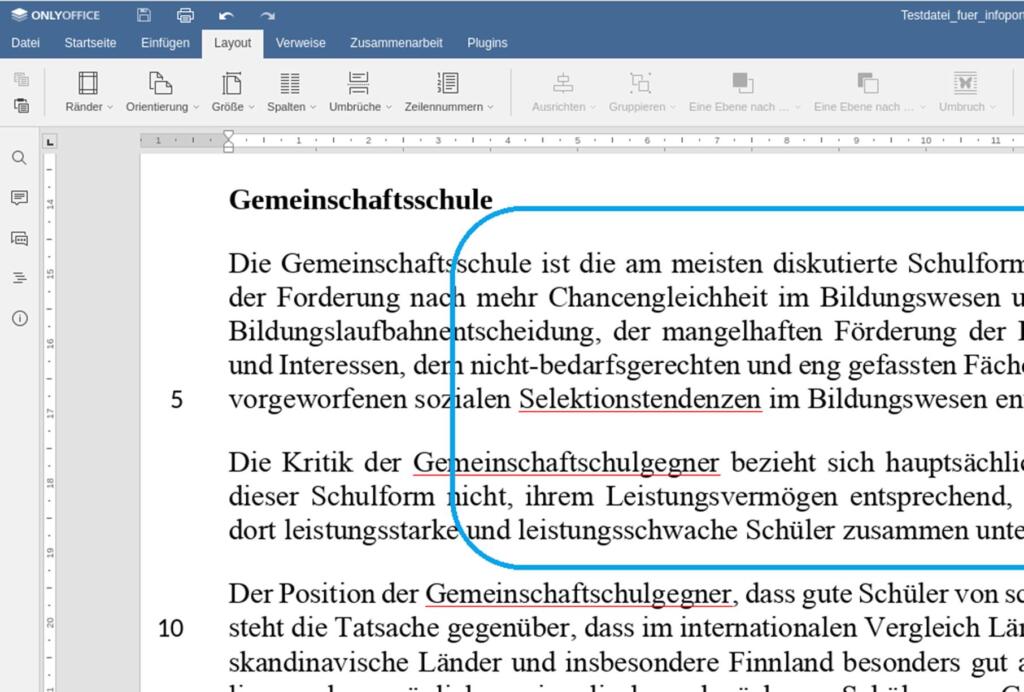The width and height of the screenshot is (1024, 692).
Task: Click the ONLYOFFICE logo
Action: 56,15
